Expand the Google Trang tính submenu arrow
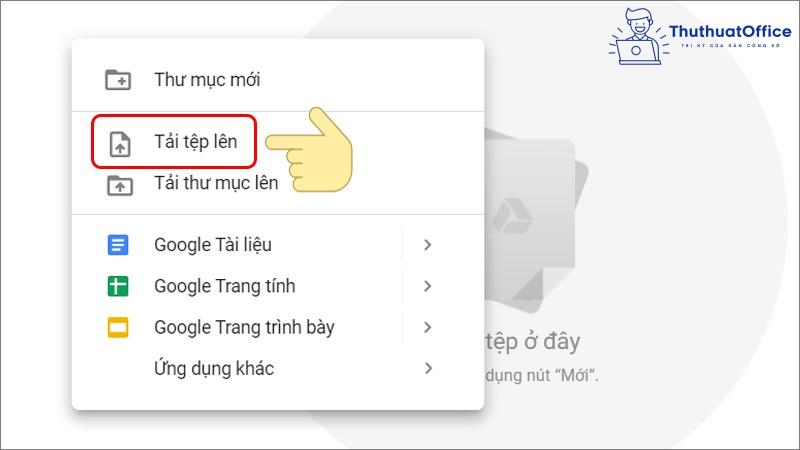800x450 pixels. [x=428, y=286]
